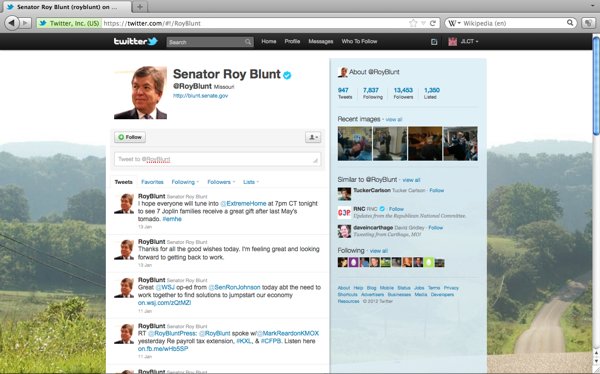This screenshot has width=600, height=374.
Task: Go to Twitter home via bird logo
Action: (x=136, y=41)
